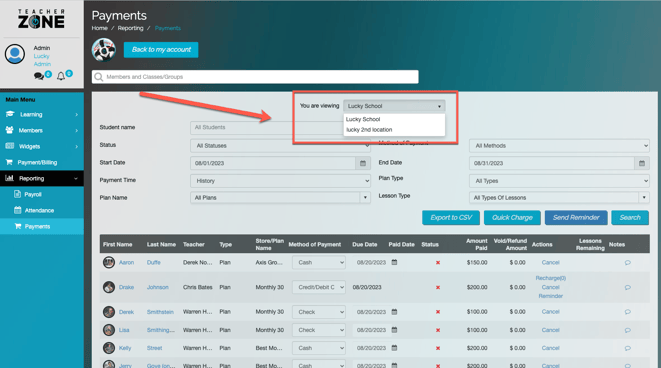Focus Members and Classes/Groups search field
The width and height of the screenshot is (661, 368).
point(255,77)
